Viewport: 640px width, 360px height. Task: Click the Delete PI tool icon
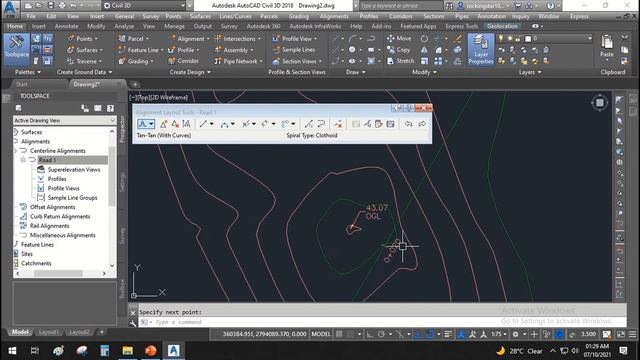(175, 124)
